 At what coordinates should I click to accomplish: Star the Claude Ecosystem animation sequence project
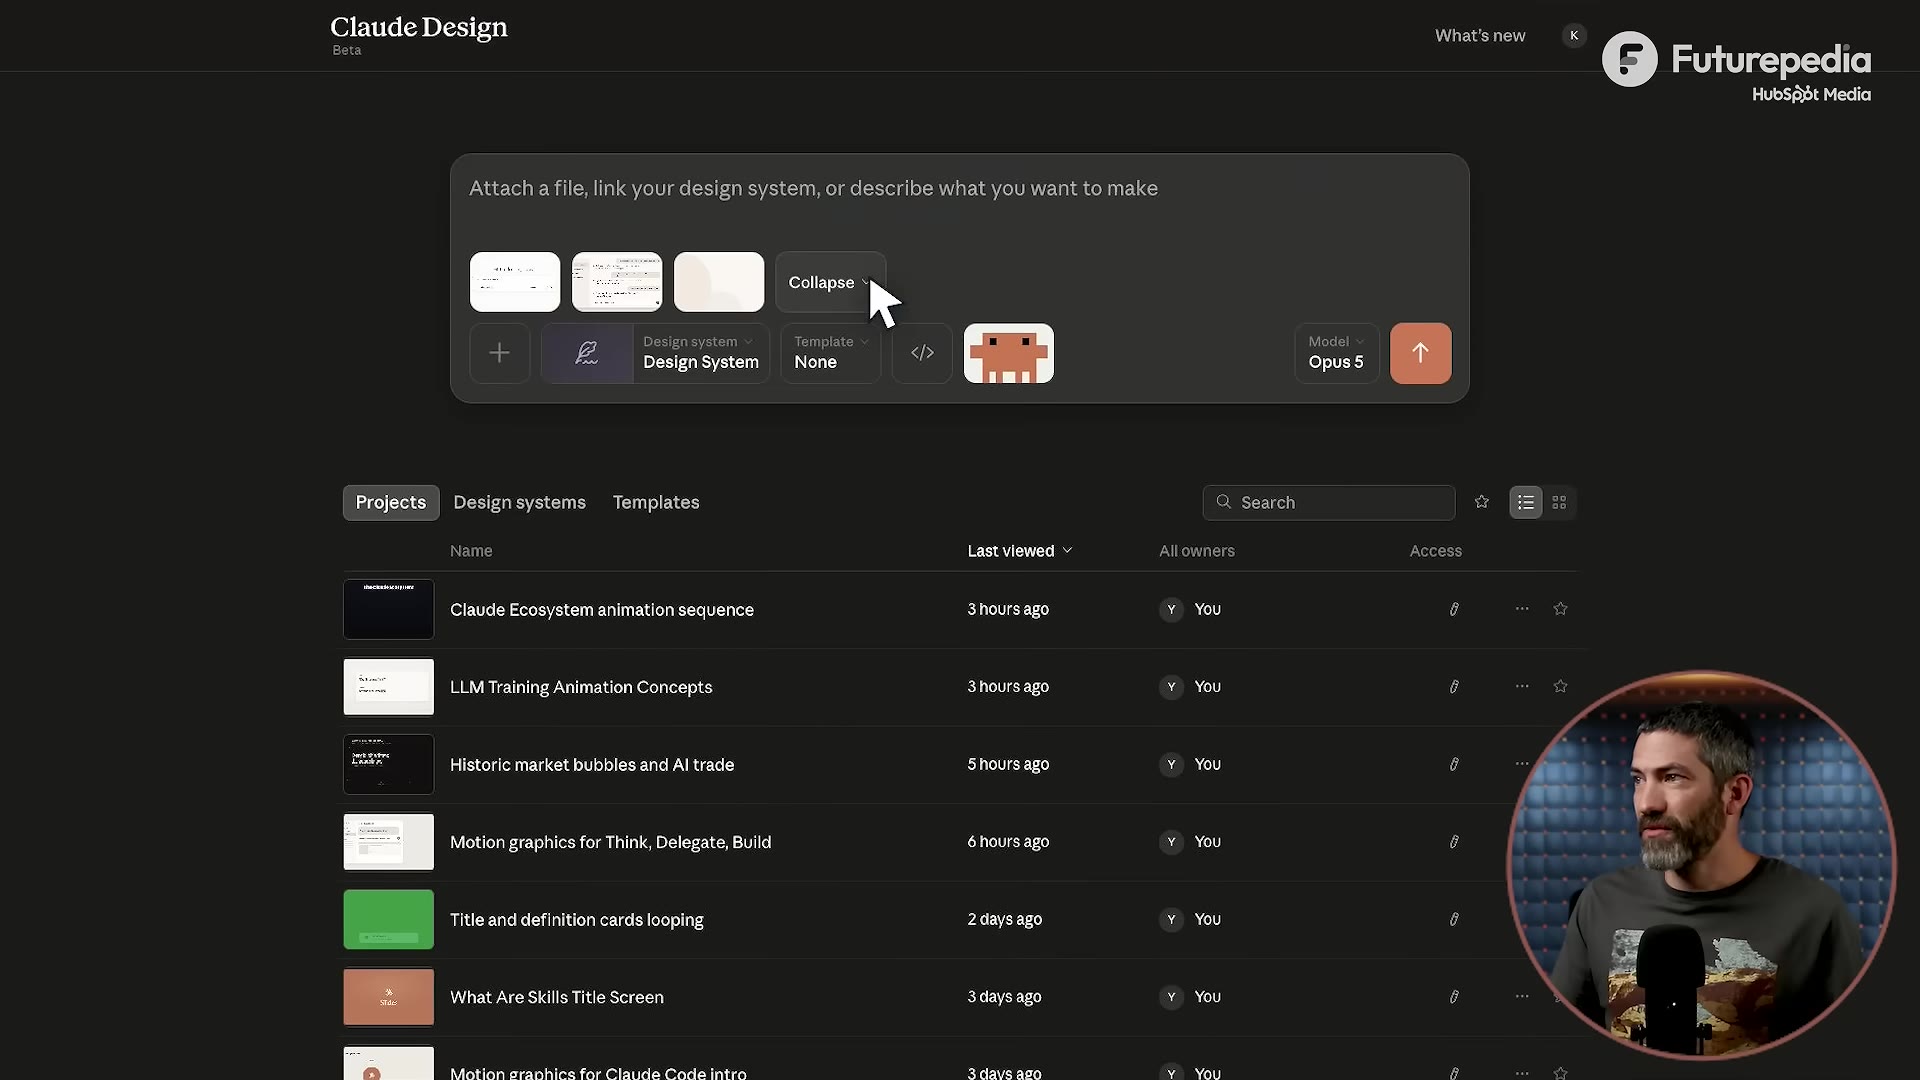1560,609
